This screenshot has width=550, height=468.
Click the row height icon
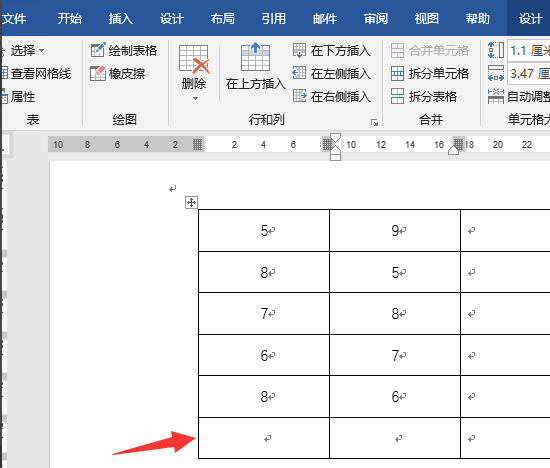496,50
